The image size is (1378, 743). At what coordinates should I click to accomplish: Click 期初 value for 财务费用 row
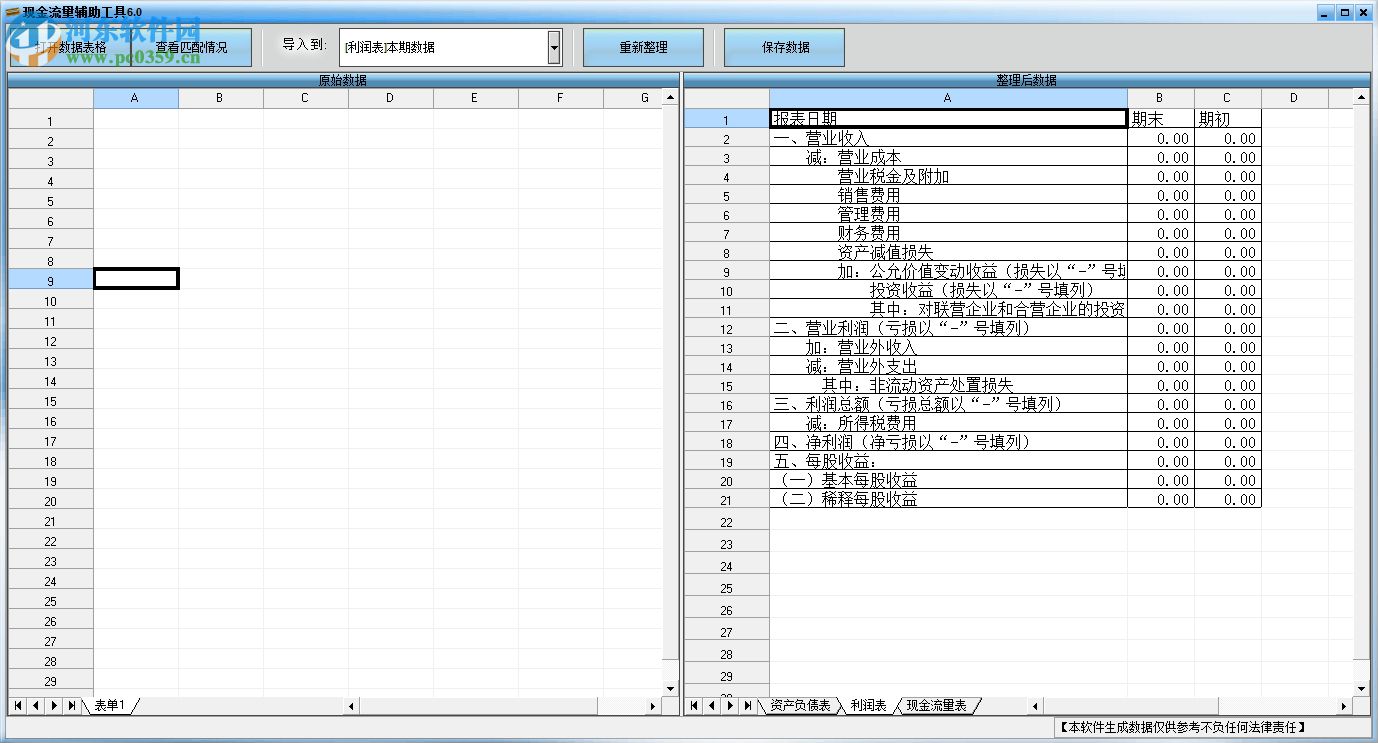coord(1228,233)
